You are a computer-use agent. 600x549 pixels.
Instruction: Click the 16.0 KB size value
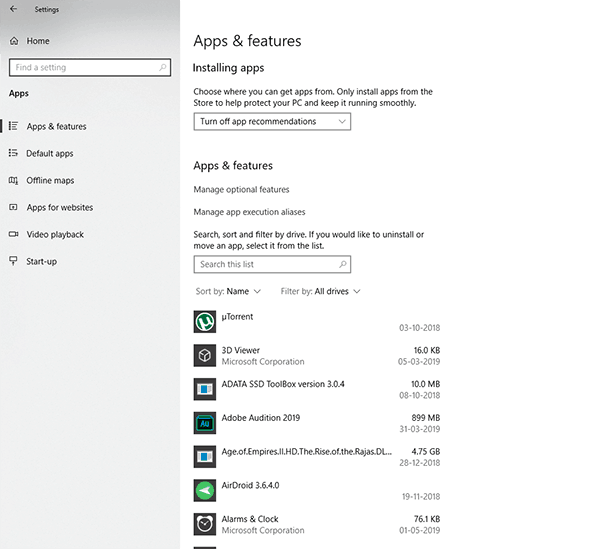[427, 350]
